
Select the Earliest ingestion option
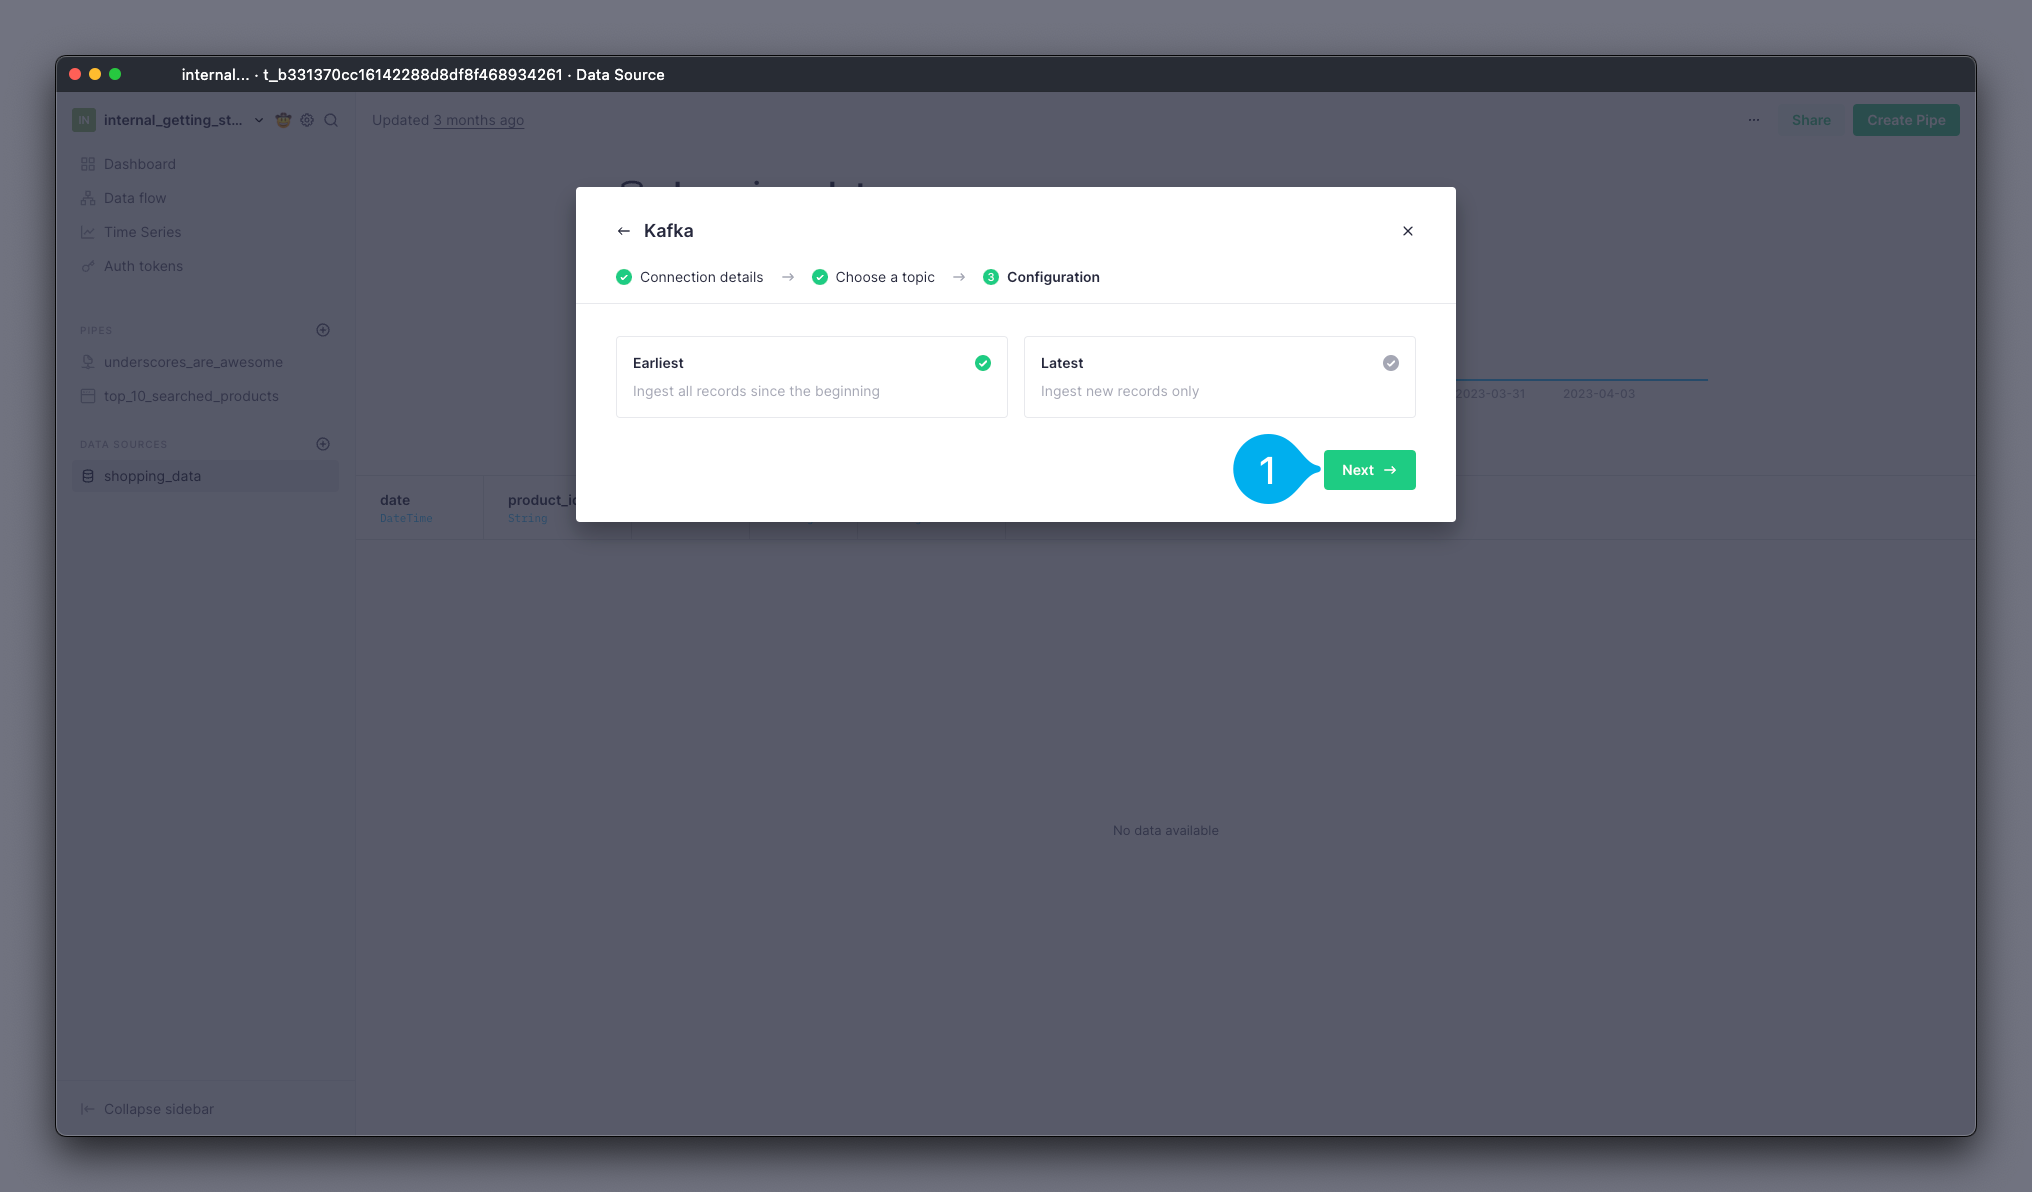811,377
